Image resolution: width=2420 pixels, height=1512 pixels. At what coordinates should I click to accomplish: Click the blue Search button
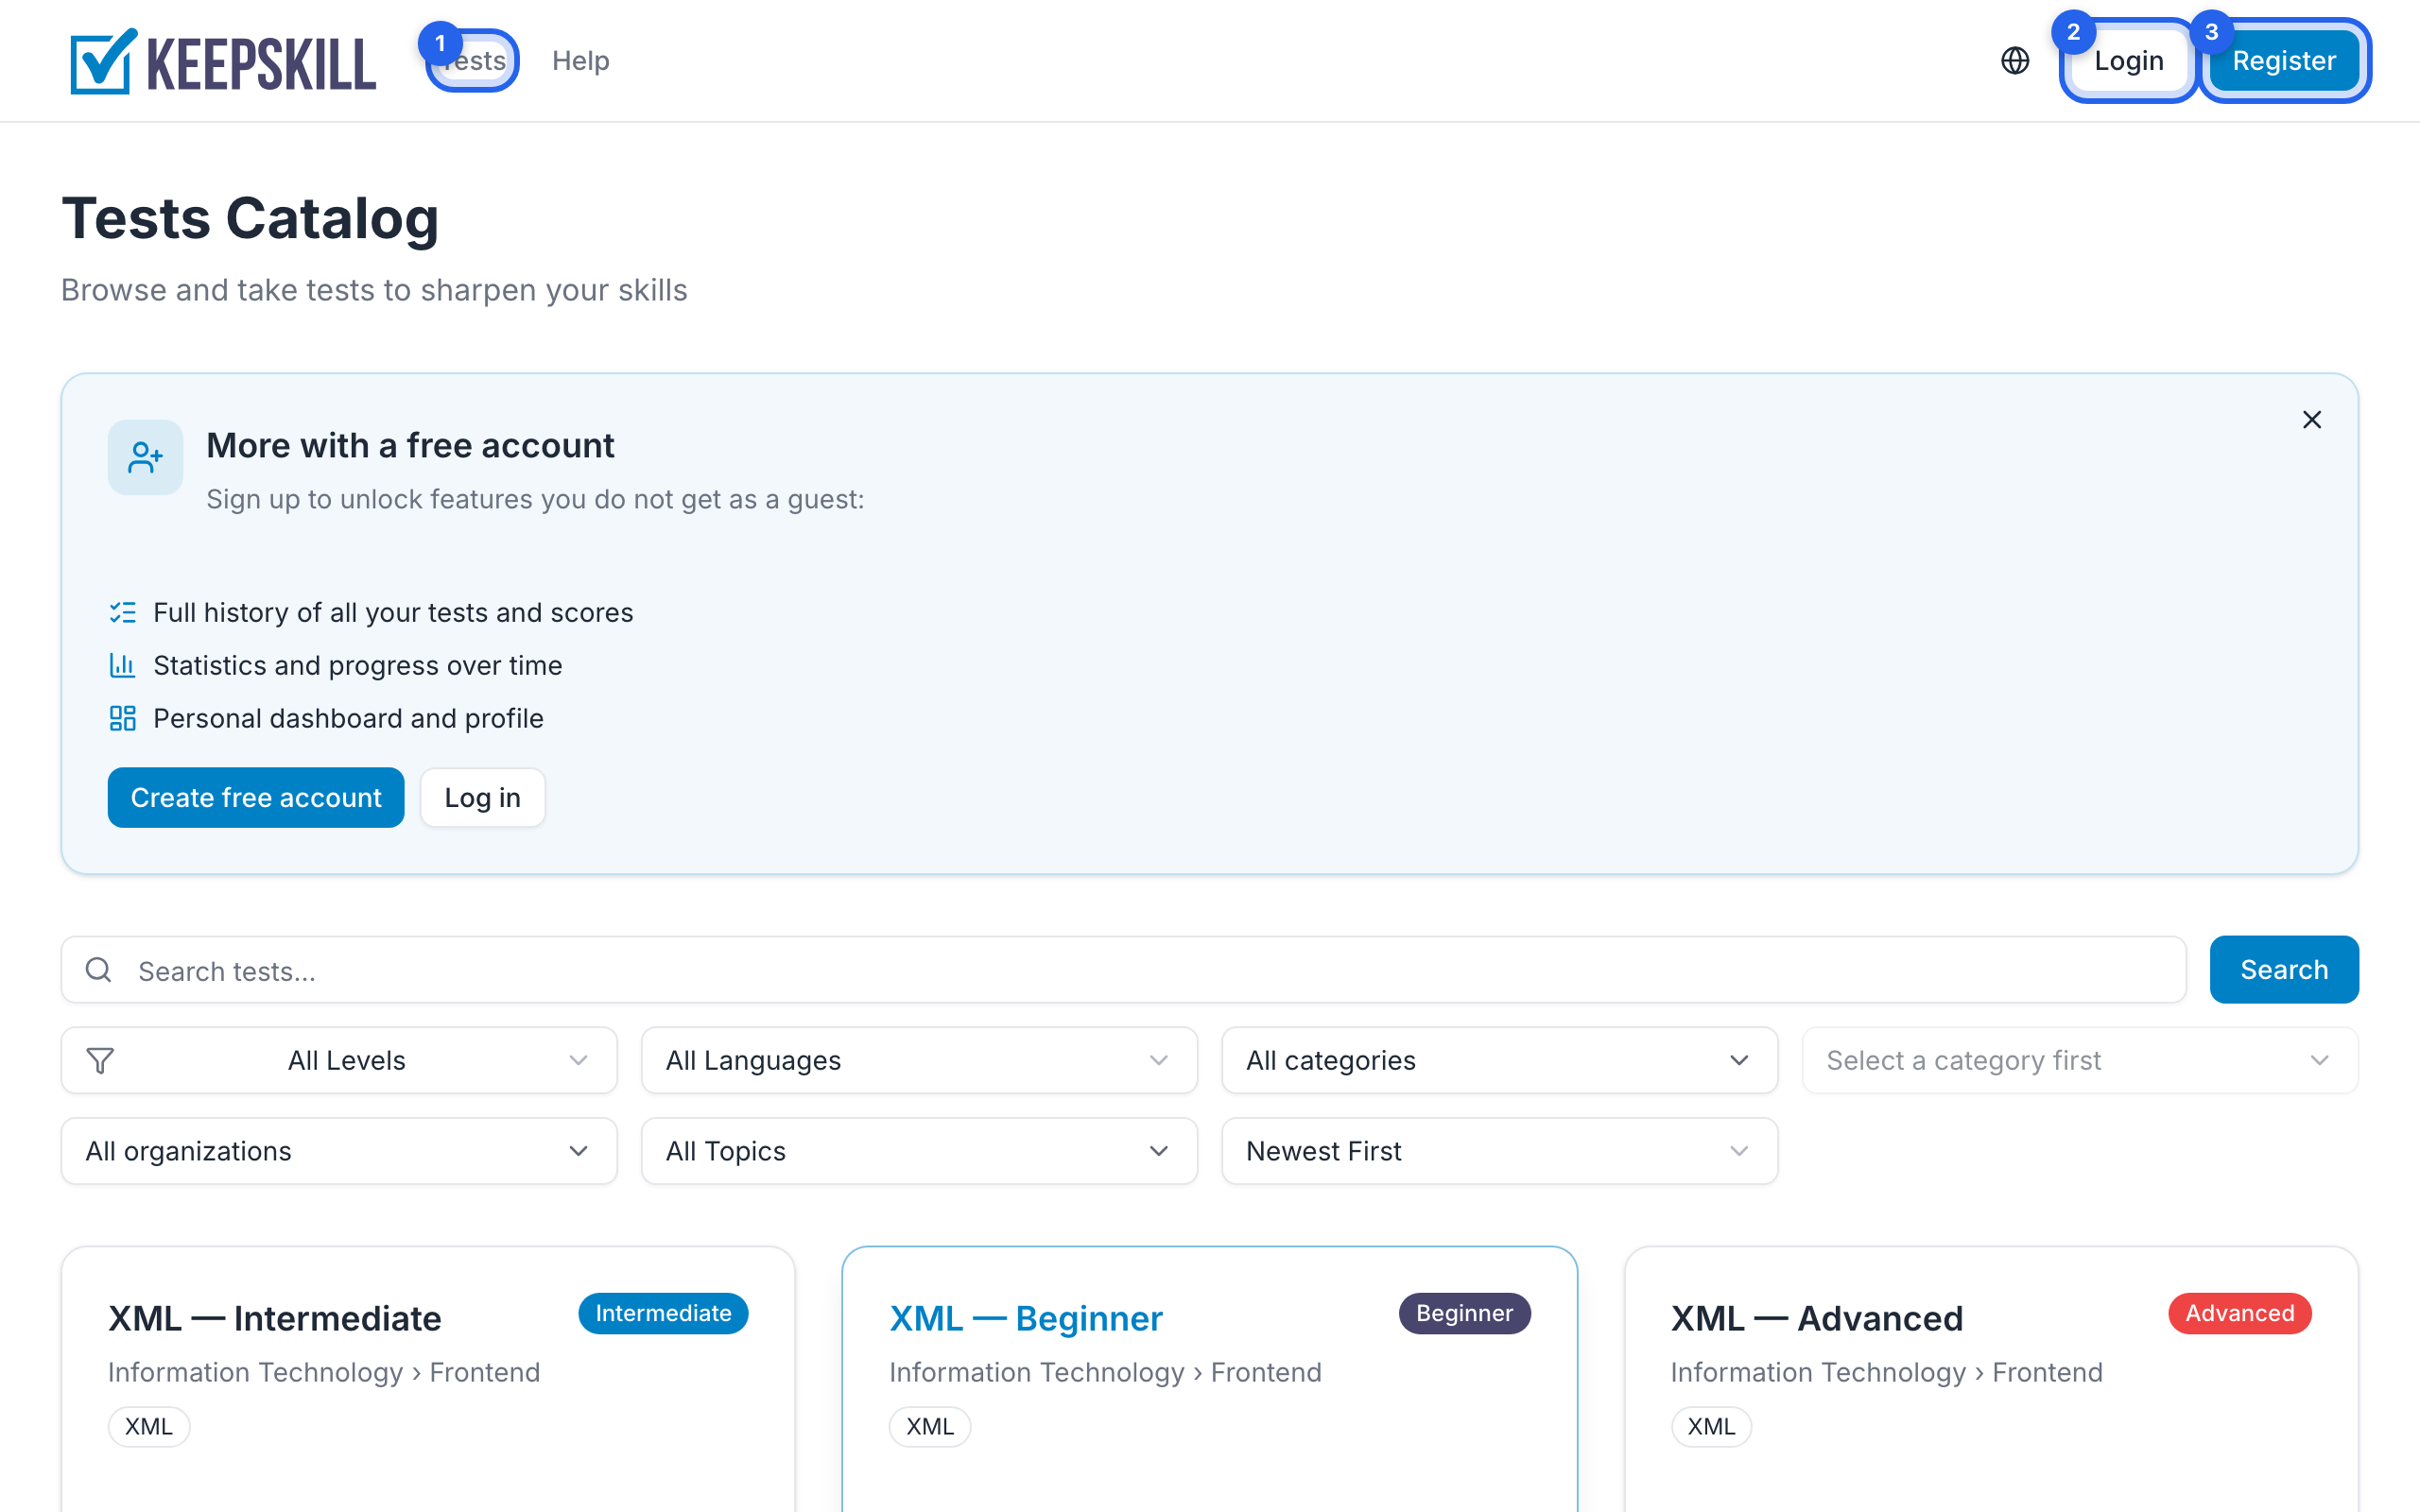(2283, 969)
